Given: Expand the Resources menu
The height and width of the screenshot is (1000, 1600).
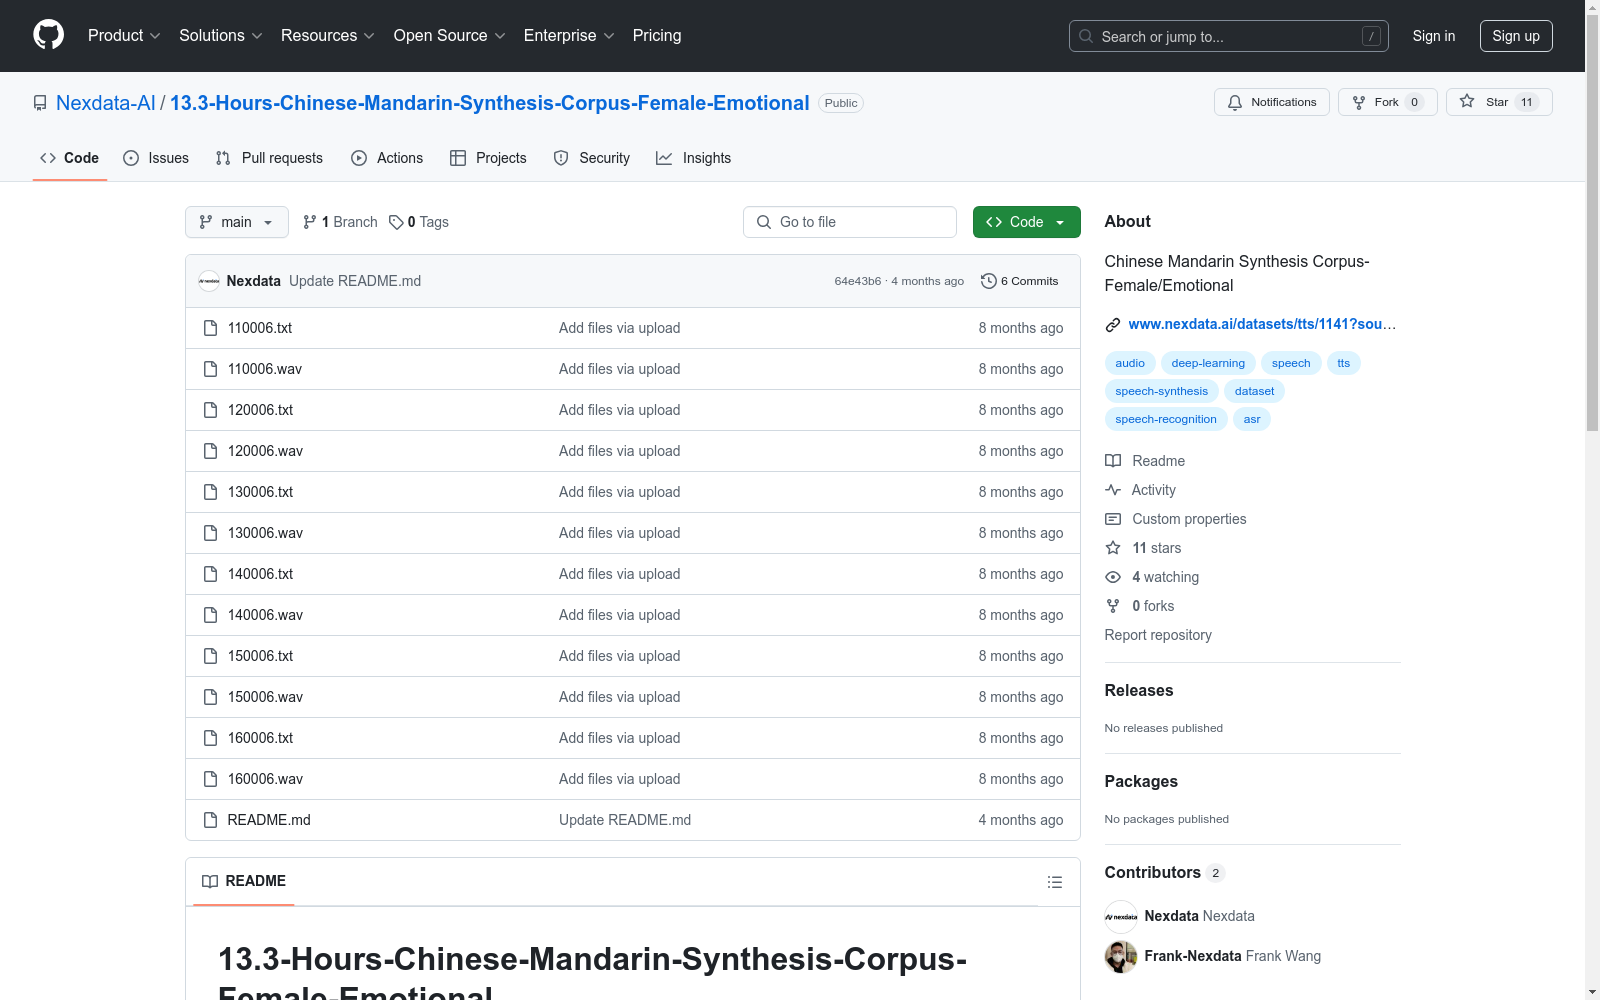Looking at the screenshot, I should 328,36.
